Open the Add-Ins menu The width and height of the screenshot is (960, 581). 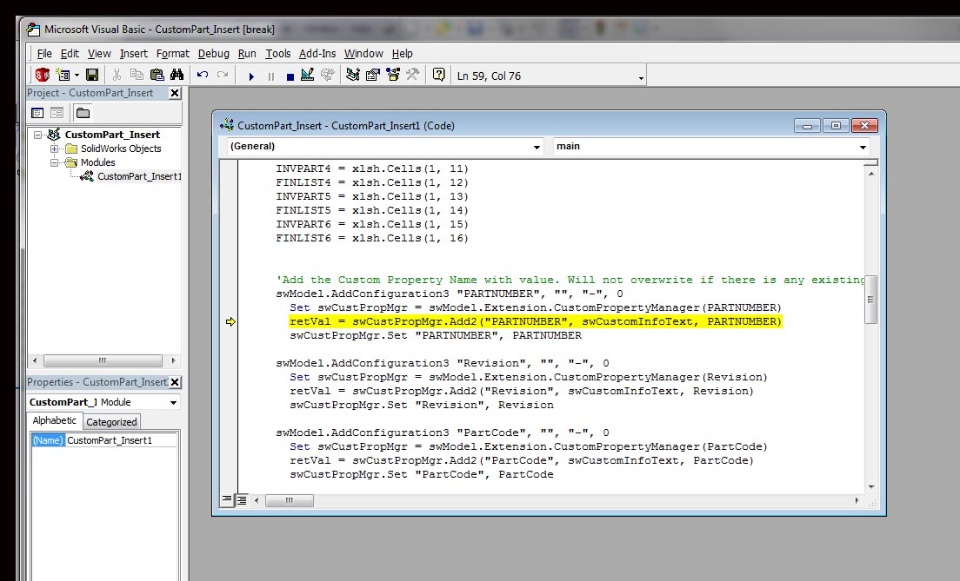pyautogui.click(x=317, y=54)
